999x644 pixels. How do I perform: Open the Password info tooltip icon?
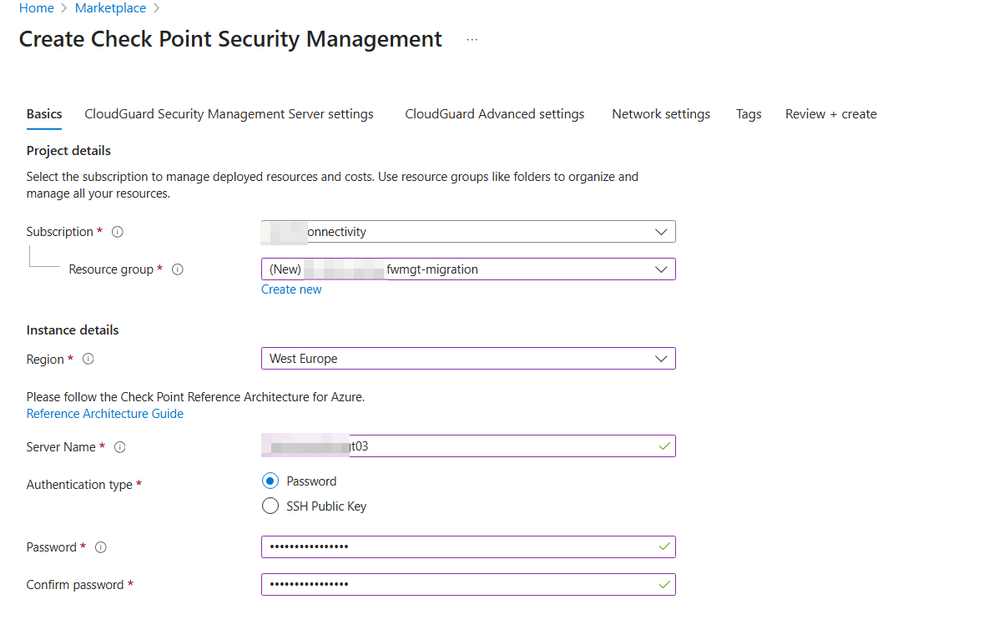tap(101, 547)
